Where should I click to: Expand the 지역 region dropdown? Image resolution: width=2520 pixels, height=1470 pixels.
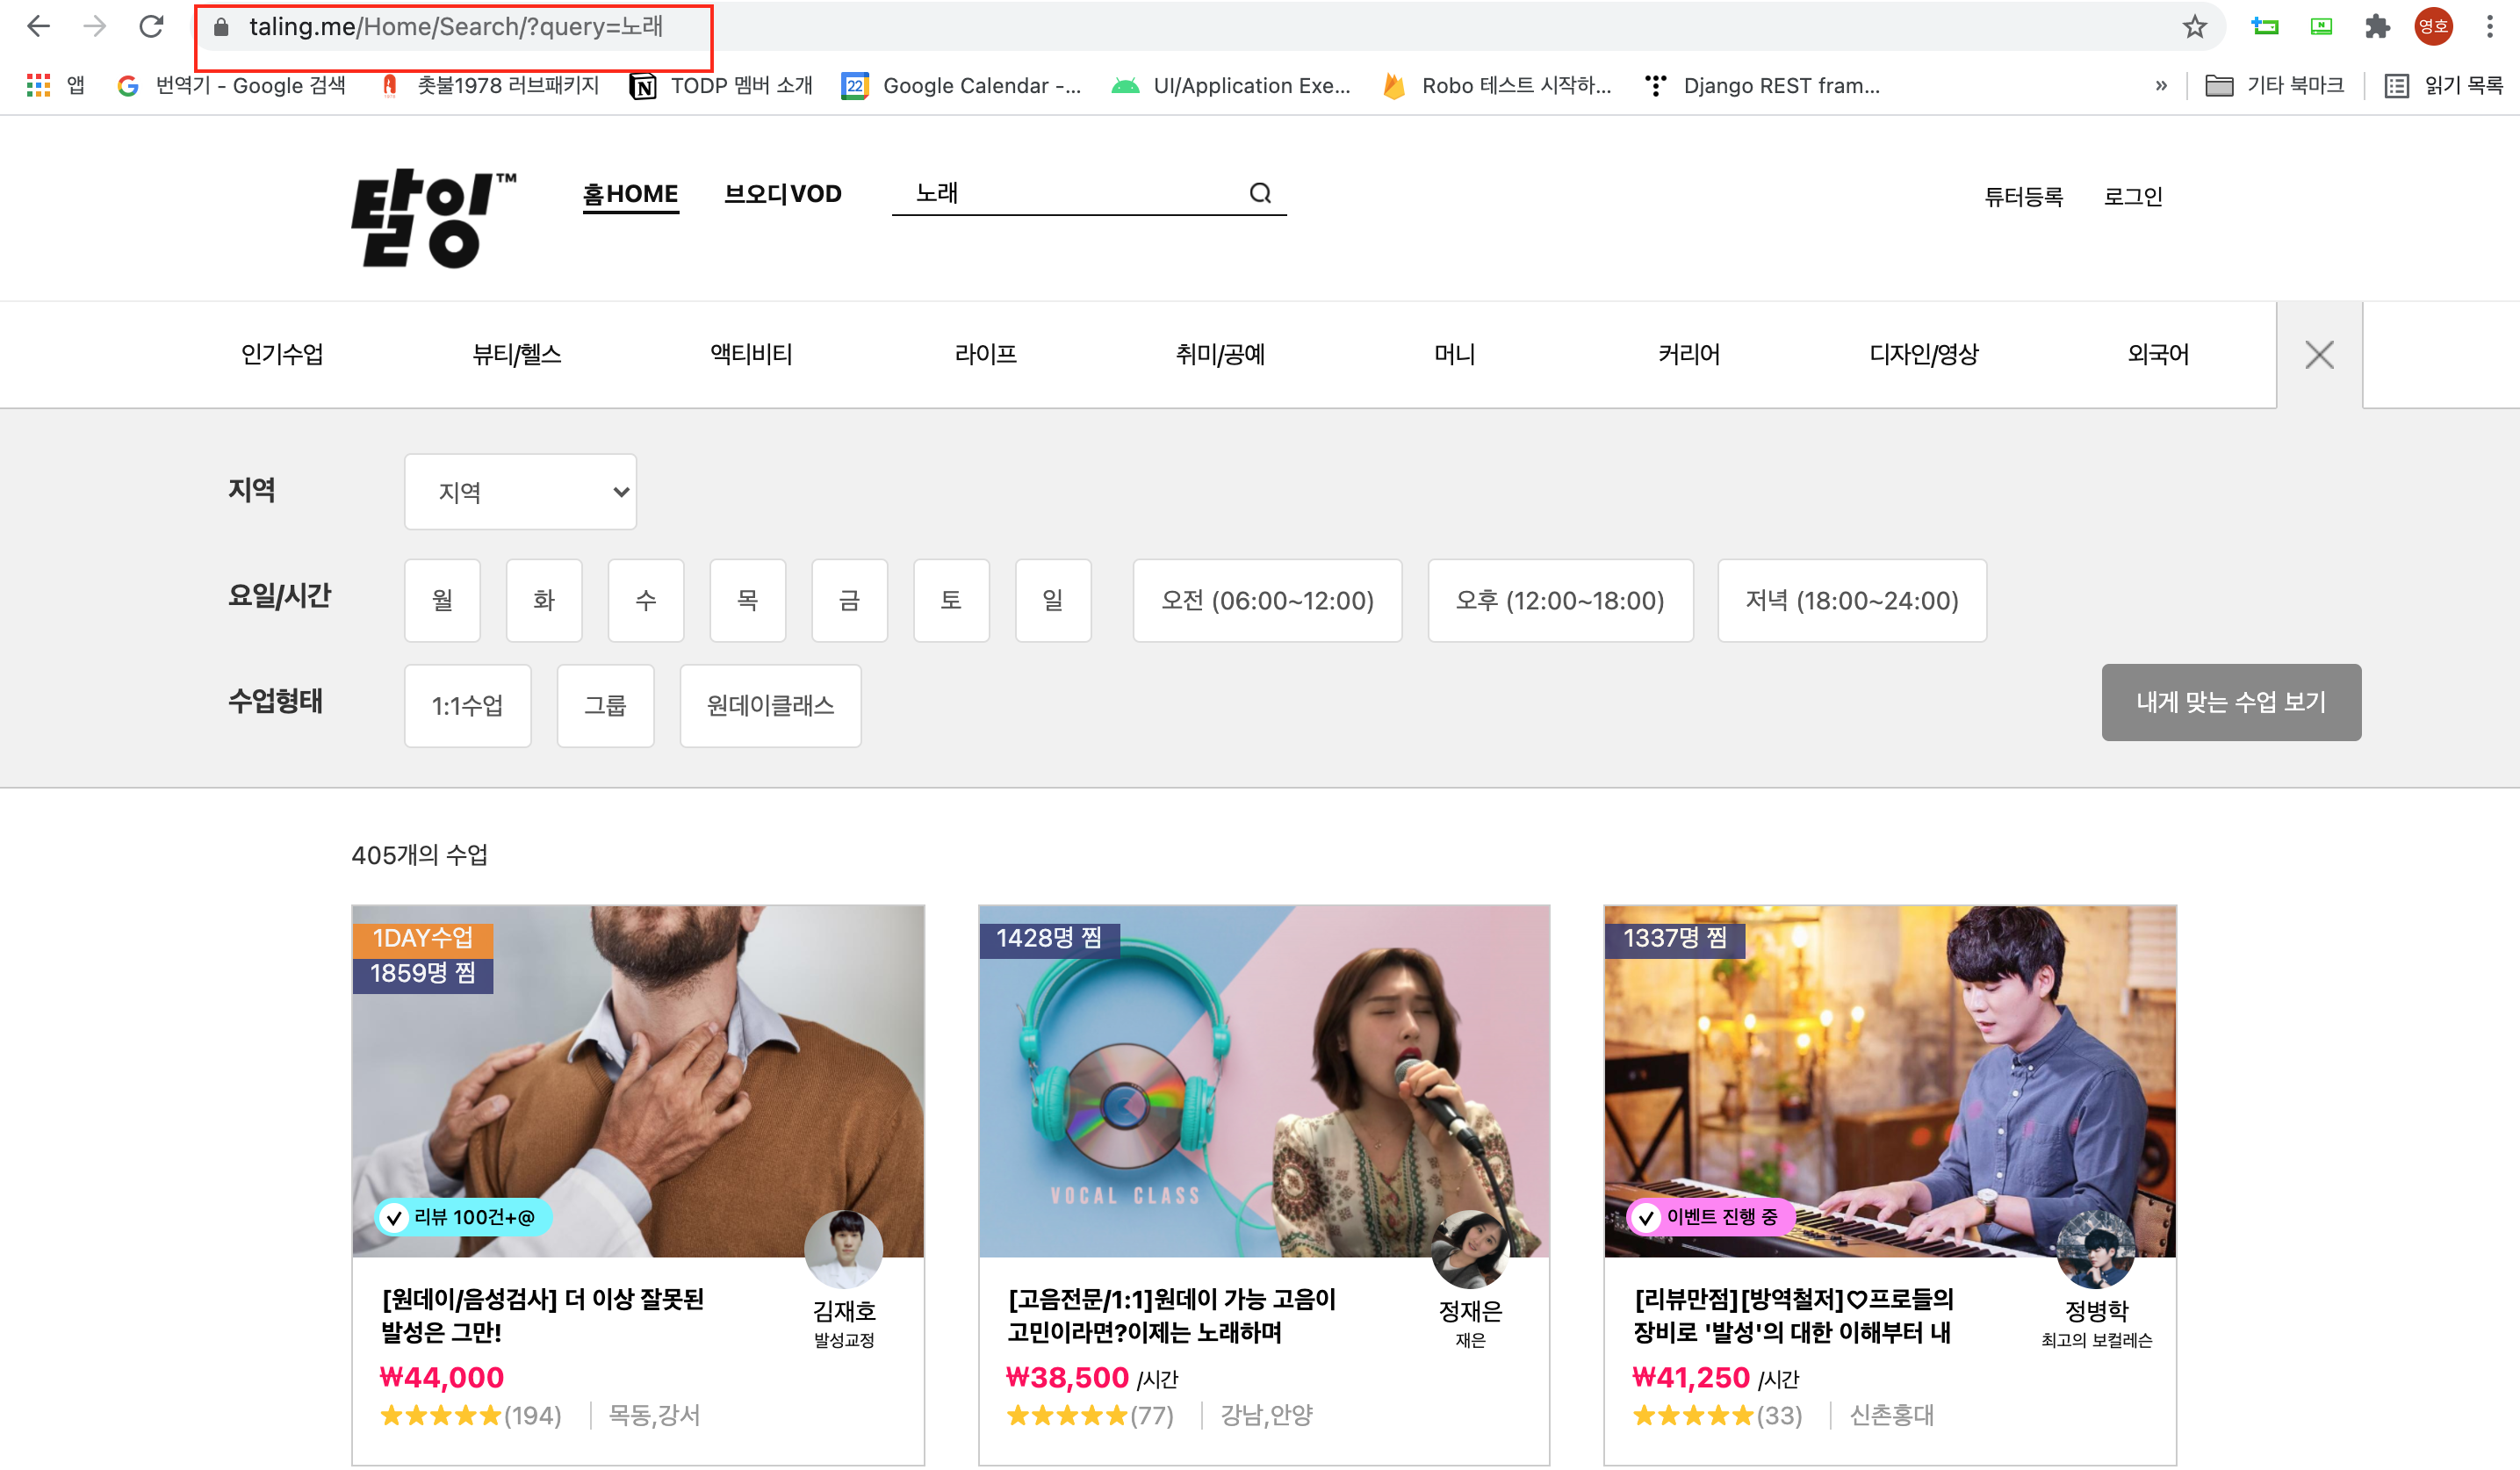pyautogui.click(x=520, y=492)
